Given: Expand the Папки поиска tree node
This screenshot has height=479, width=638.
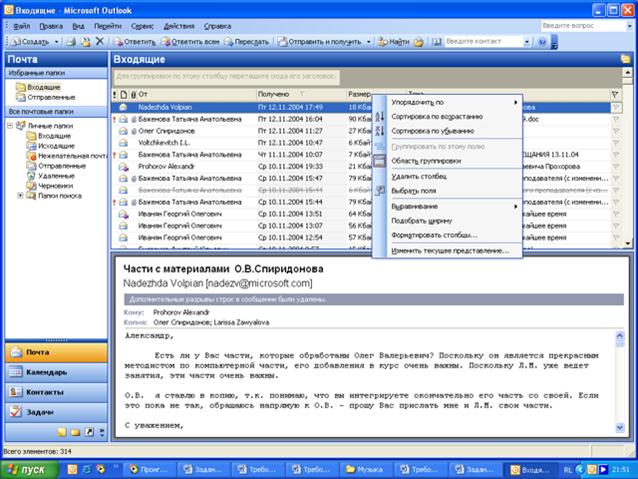Looking at the screenshot, I should point(20,196).
